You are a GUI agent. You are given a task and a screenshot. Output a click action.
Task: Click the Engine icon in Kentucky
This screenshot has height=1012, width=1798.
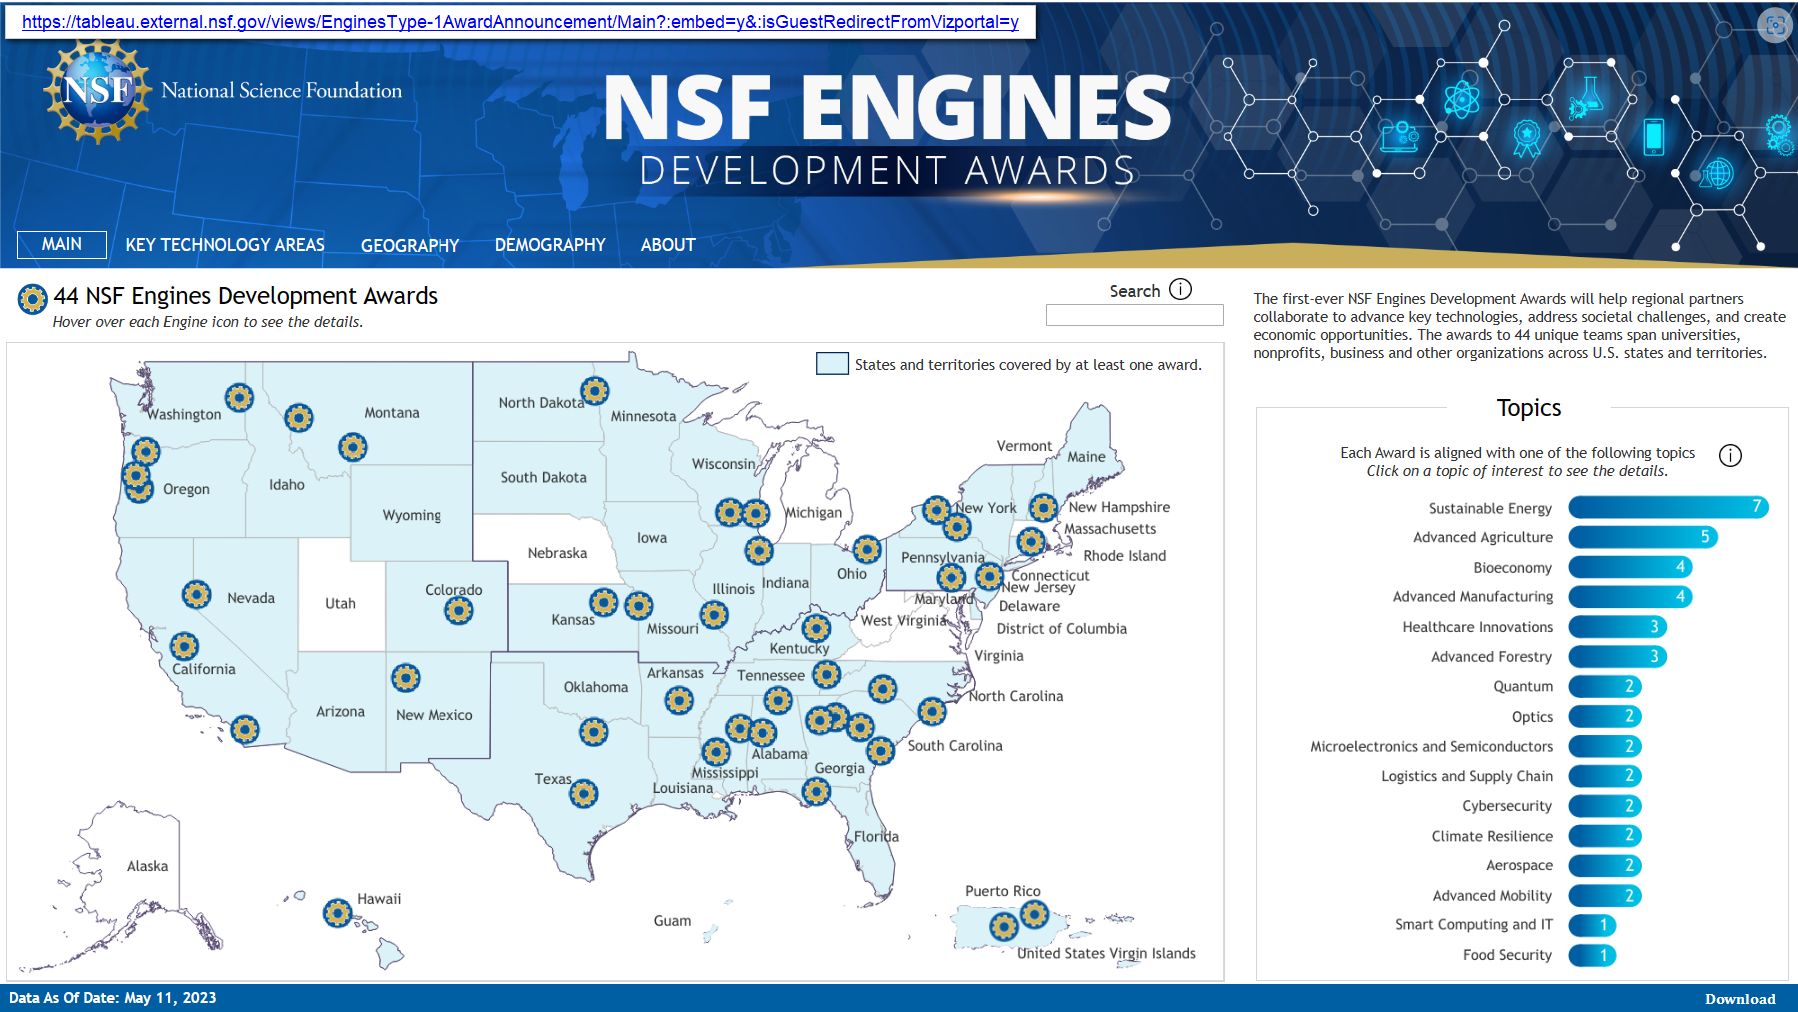click(x=816, y=629)
